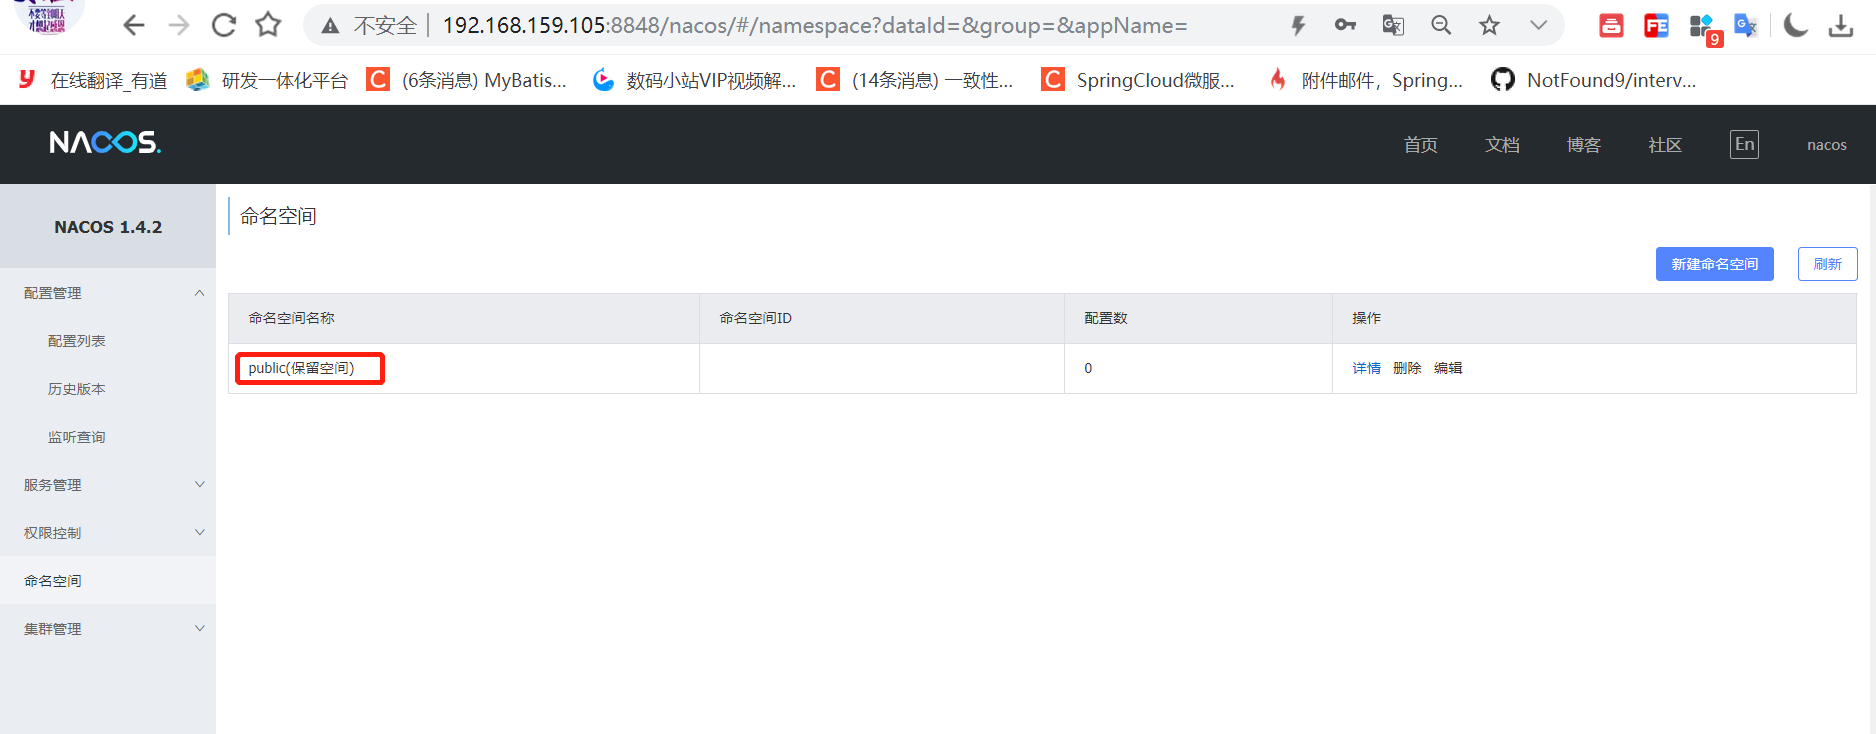
Task: Expand the 集群管理 sidebar section
Action: tap(108, 629)
